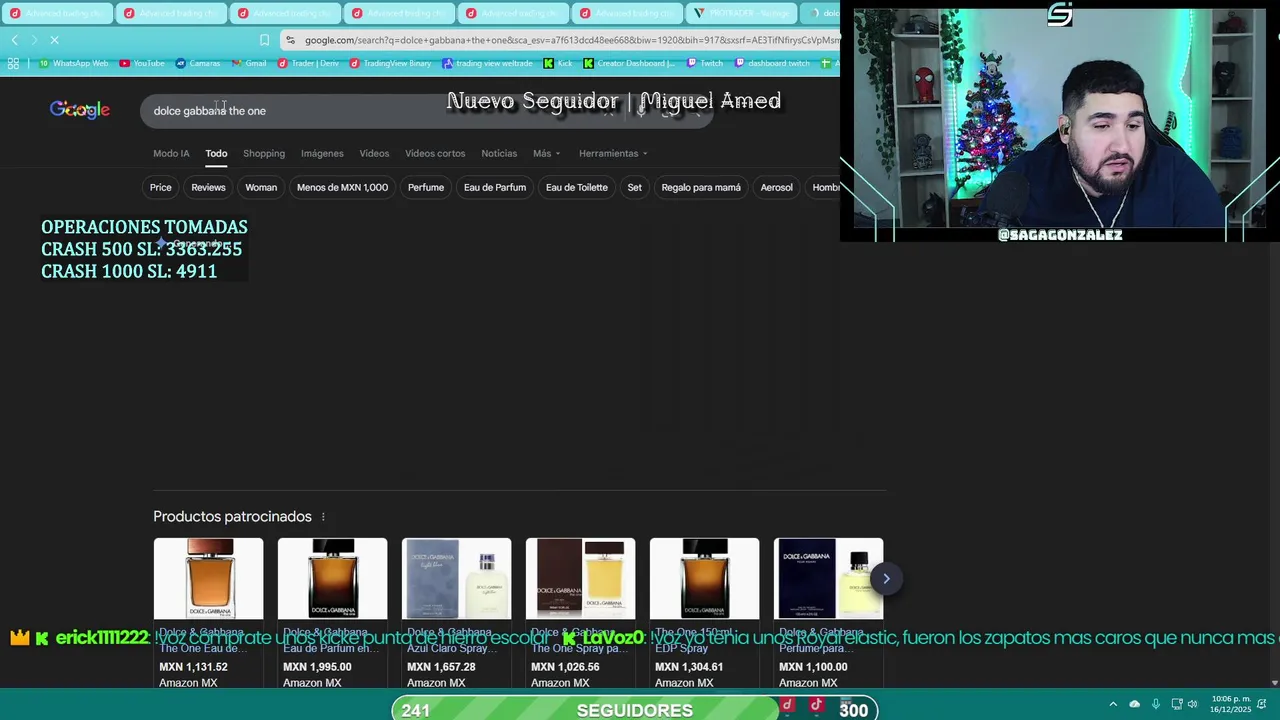The width and height of the screenshot is (1280, 720).
Task: Open the Trader | Deriv bookmark
Action: tap(308, 63)
